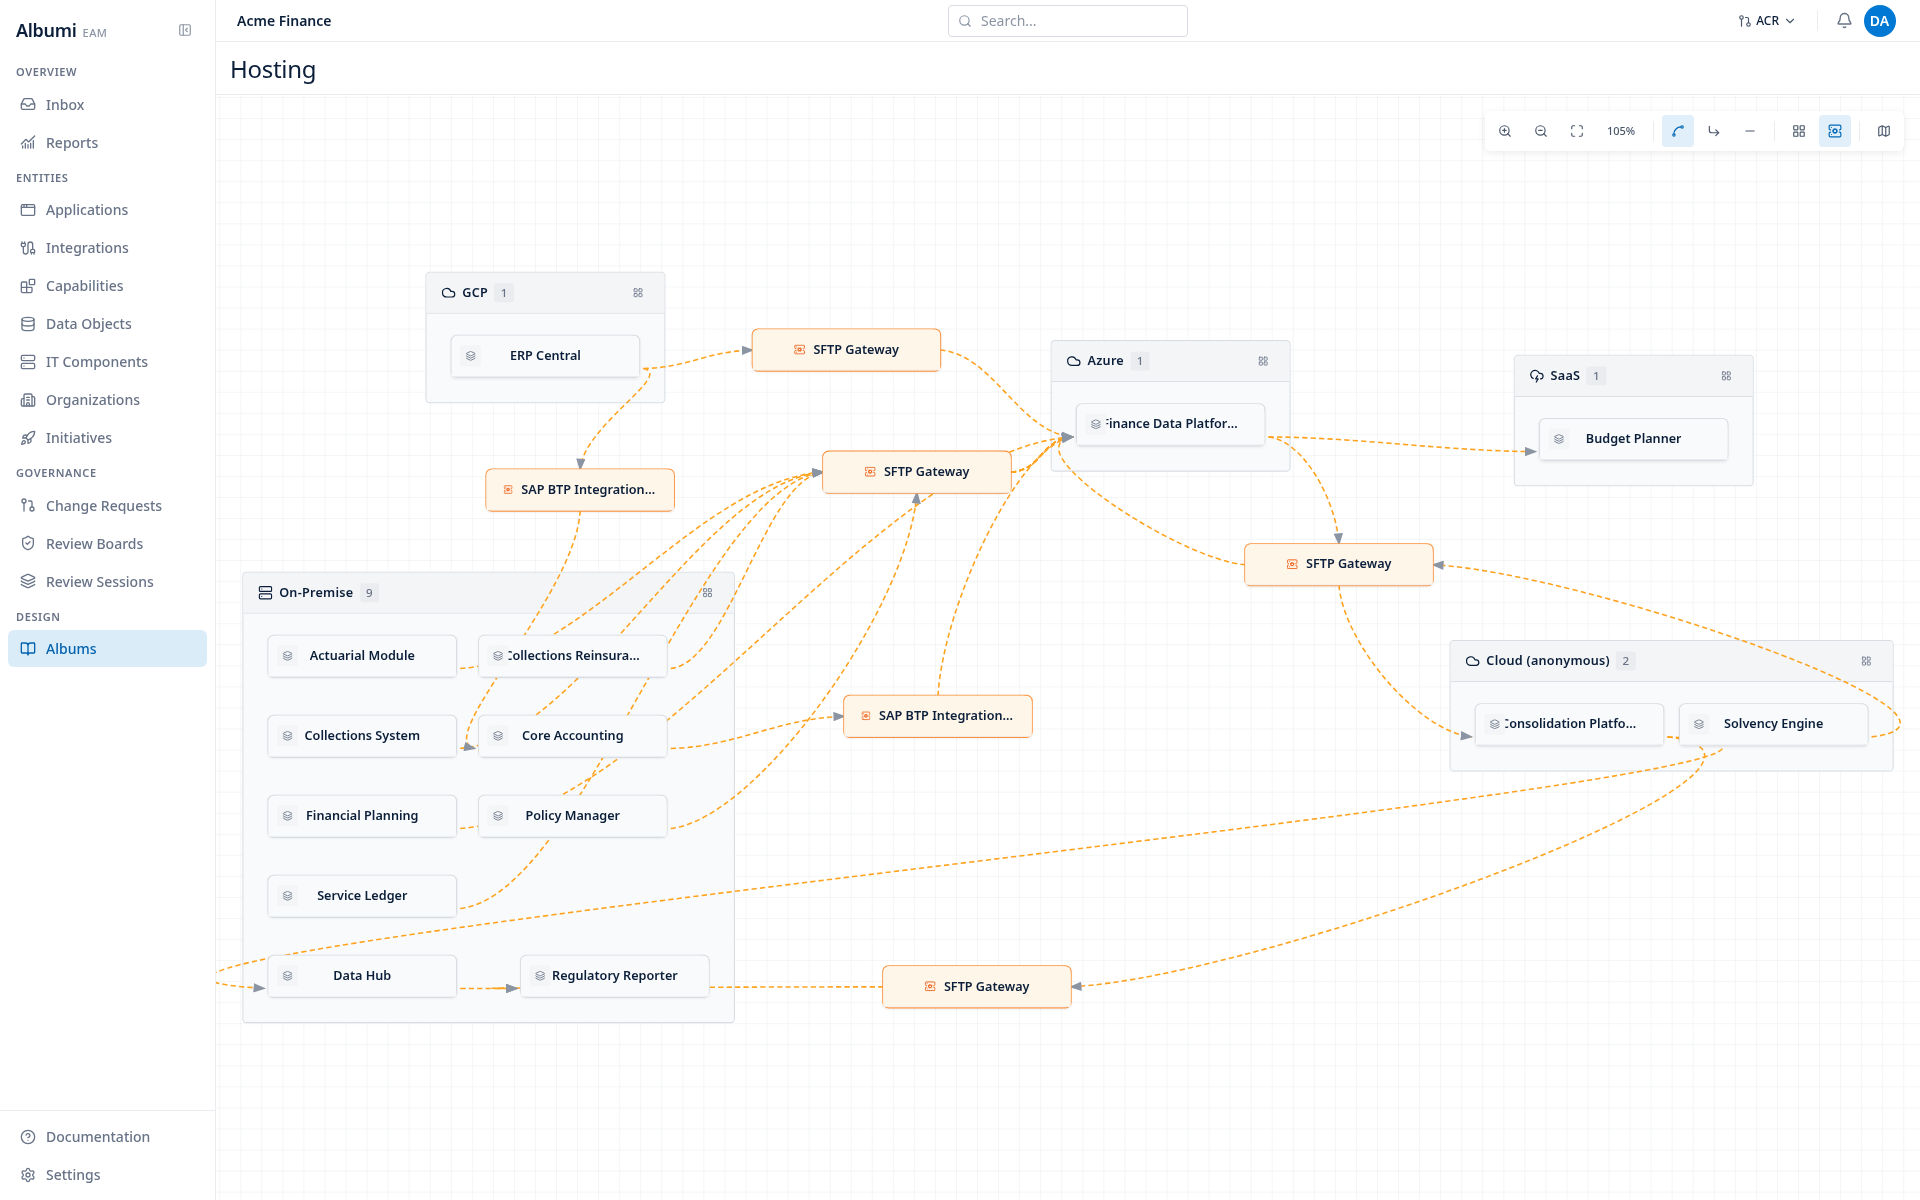This screenshot has width=1920, height=1200.
Task: Toggle the minimap icon
Action: [1884, 131]
